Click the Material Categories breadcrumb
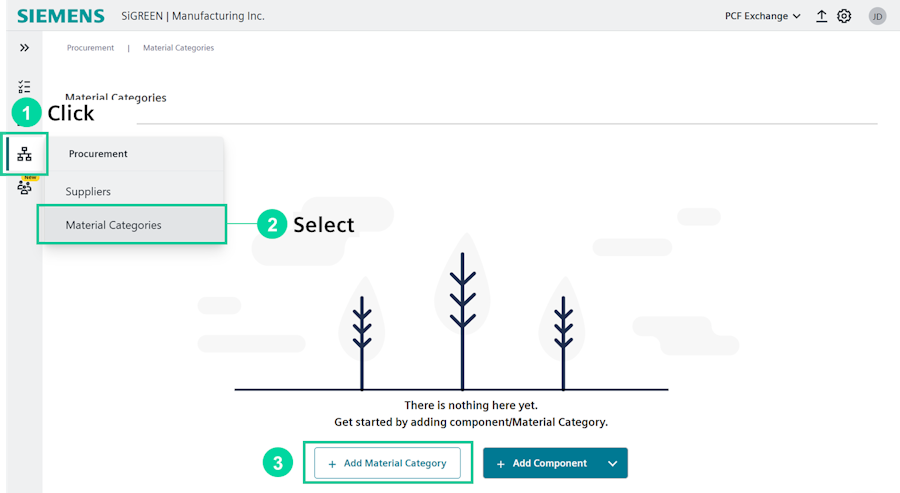Screen dimensions: 900x493 pyautogui.click(x=178, y=48)
